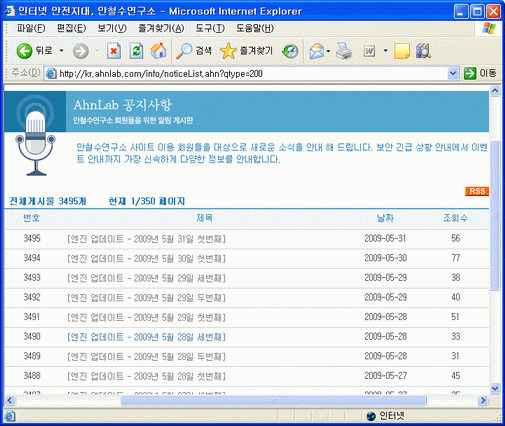505x426 pixels.
Task: Open the 파일(F) menu
Action: point(31,28)
